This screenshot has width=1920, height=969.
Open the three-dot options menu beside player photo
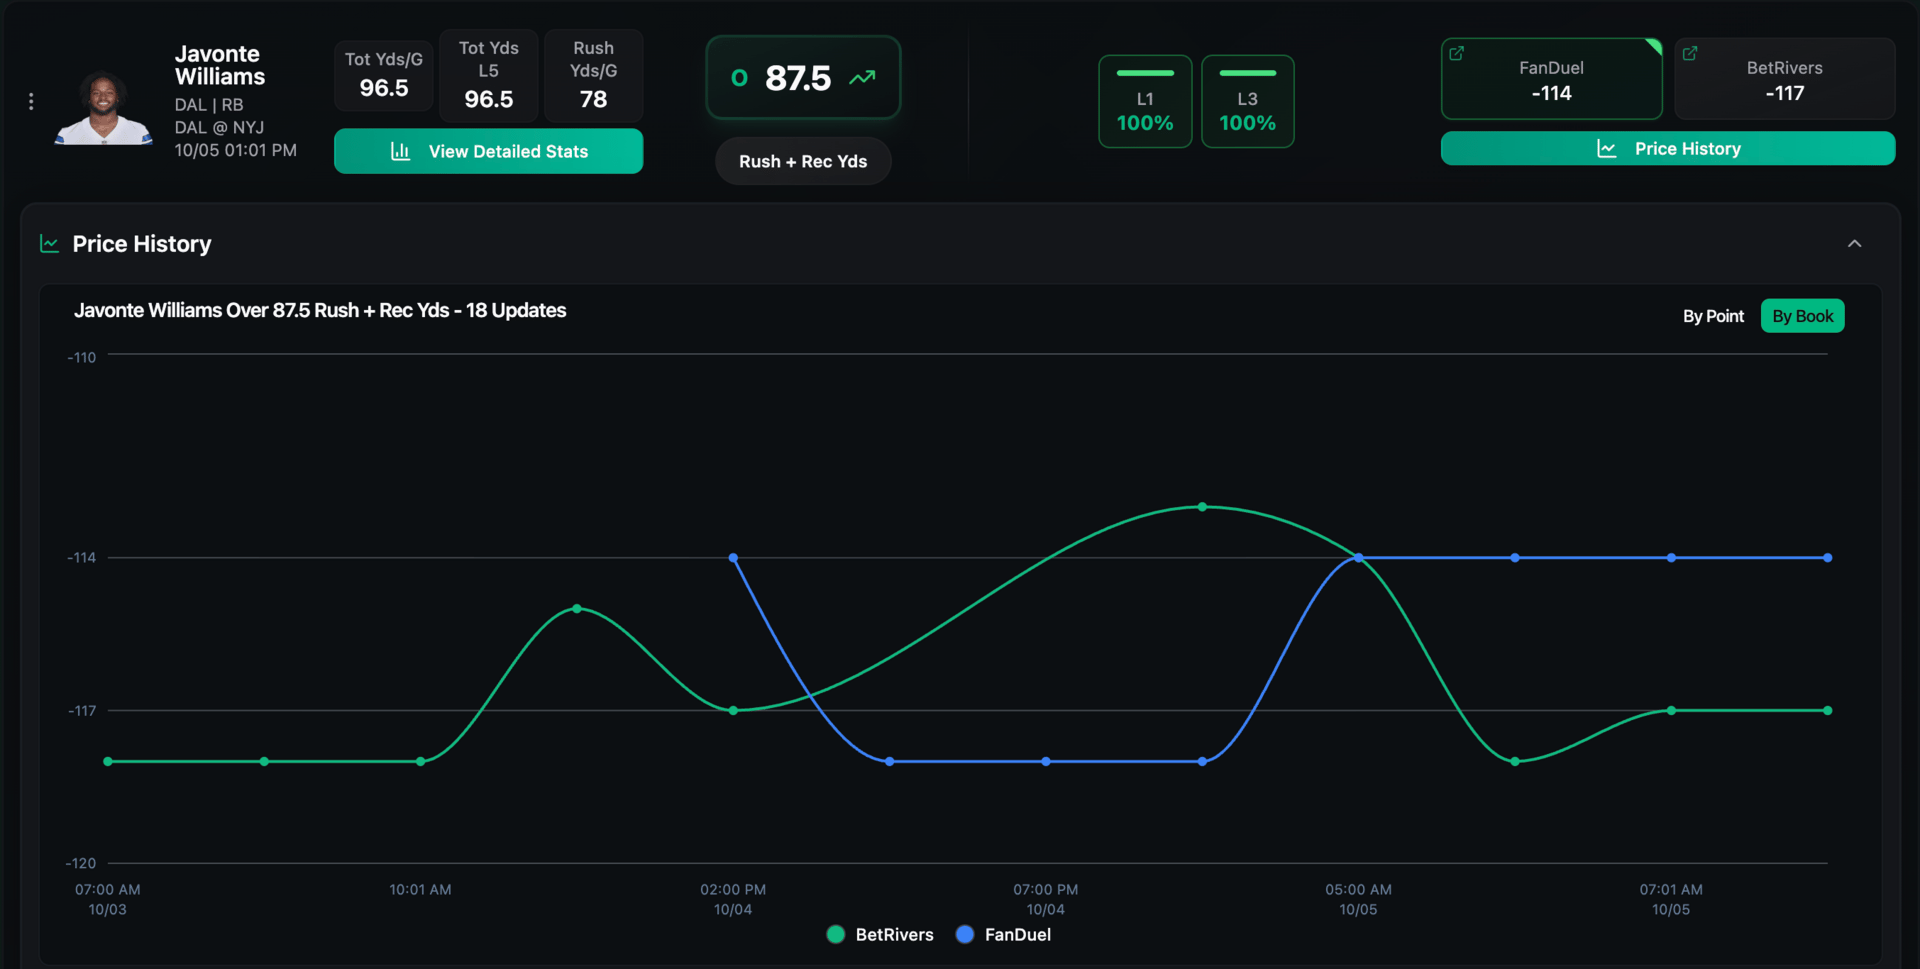pos(31,101)
